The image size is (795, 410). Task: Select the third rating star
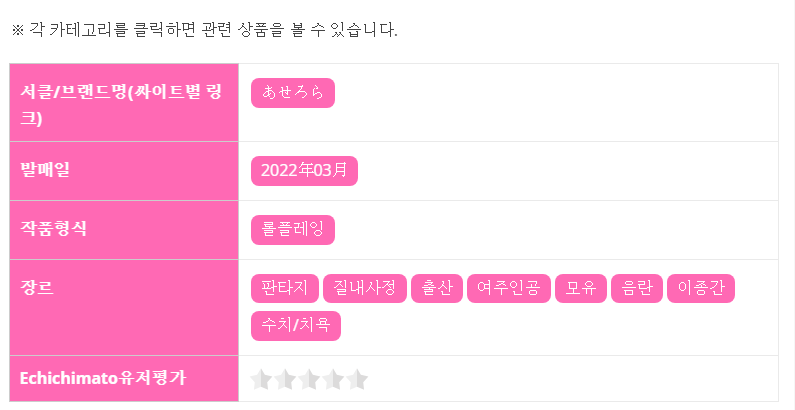[309, 380]
